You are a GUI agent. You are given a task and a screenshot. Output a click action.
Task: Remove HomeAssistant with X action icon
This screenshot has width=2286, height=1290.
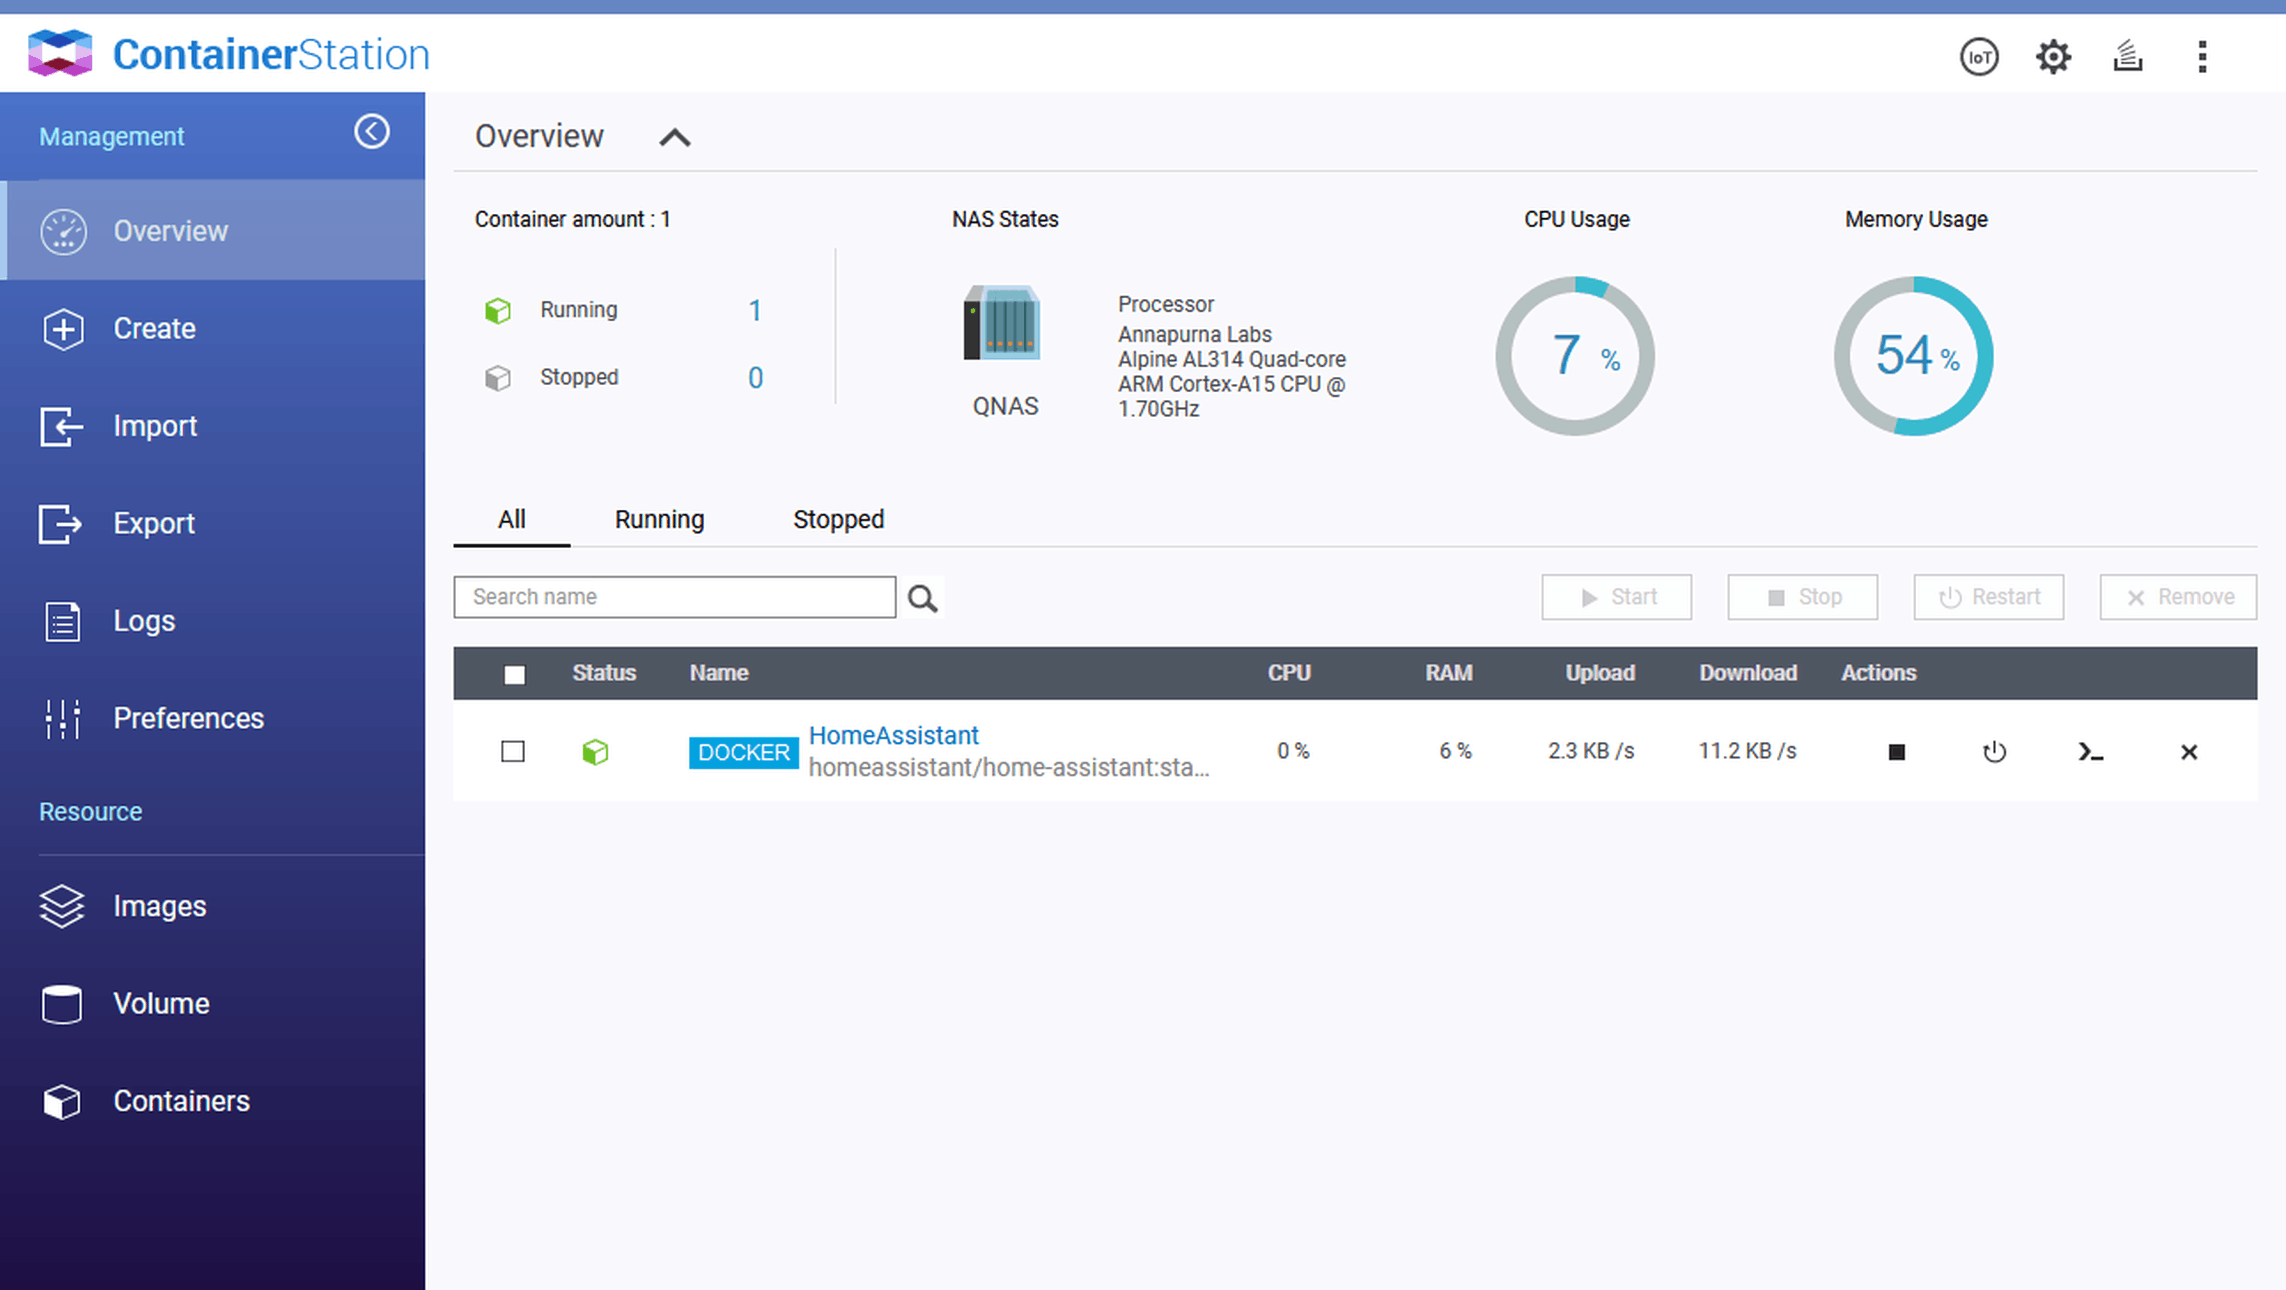[x=2189, y=752]
